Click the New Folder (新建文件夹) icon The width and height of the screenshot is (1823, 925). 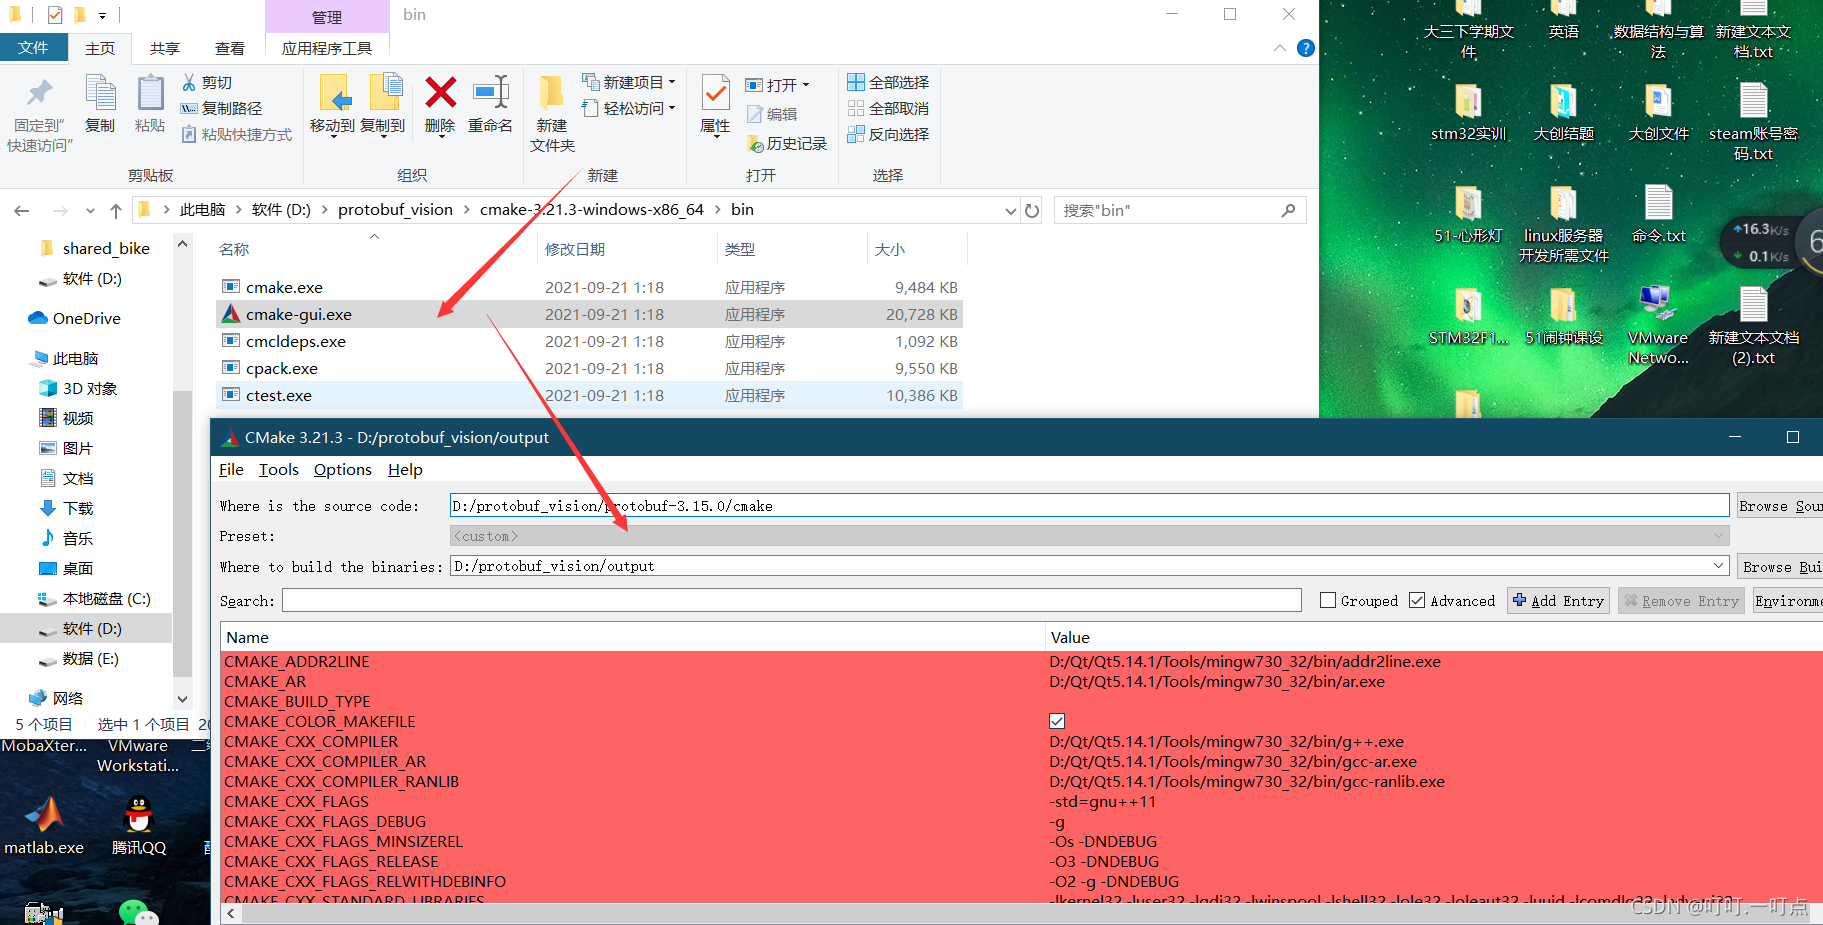(x=551, y=92)
